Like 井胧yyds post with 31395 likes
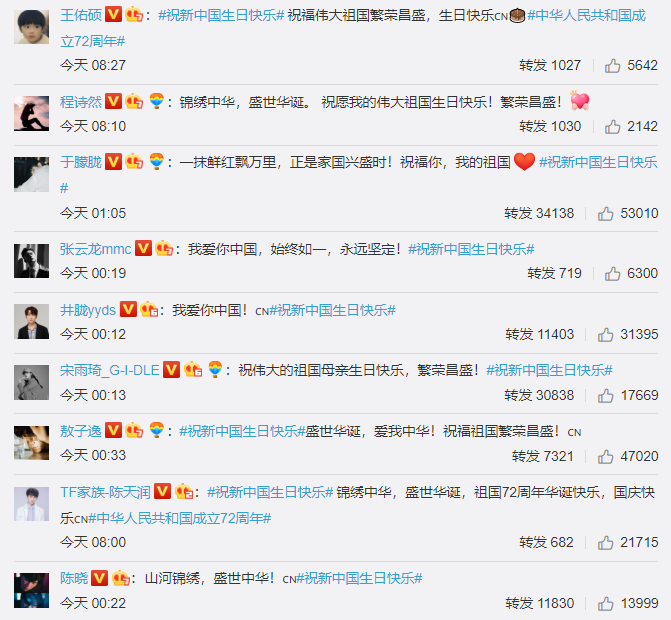This screenshot has height=620, width=671. tap(606, 335)
